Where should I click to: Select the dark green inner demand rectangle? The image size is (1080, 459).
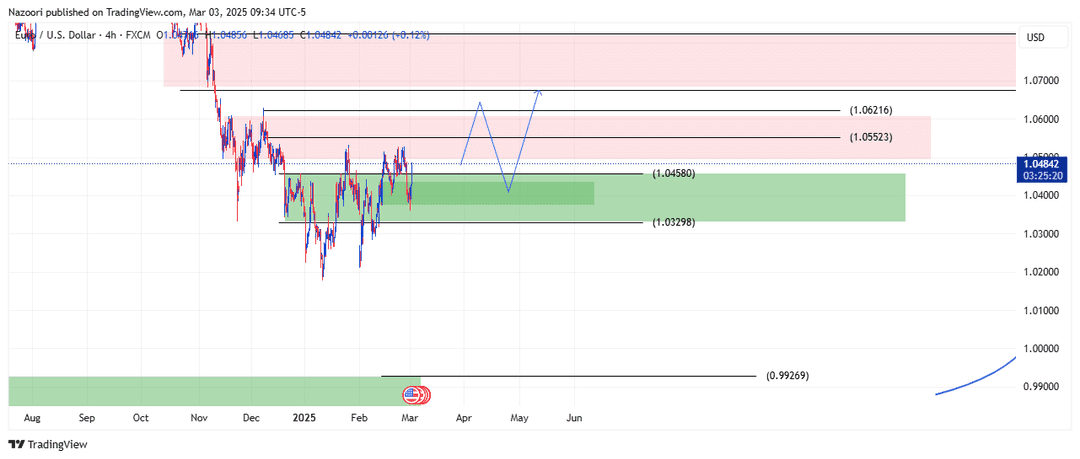[487, 194]
